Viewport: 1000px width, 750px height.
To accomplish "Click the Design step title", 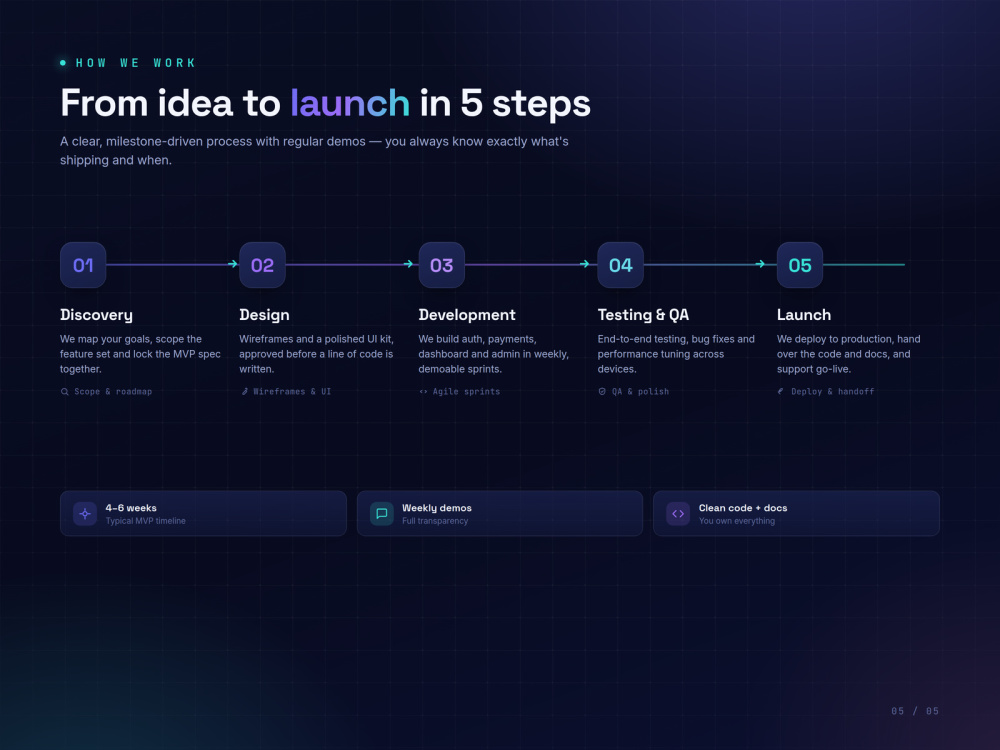I will (x=264, y=315).
